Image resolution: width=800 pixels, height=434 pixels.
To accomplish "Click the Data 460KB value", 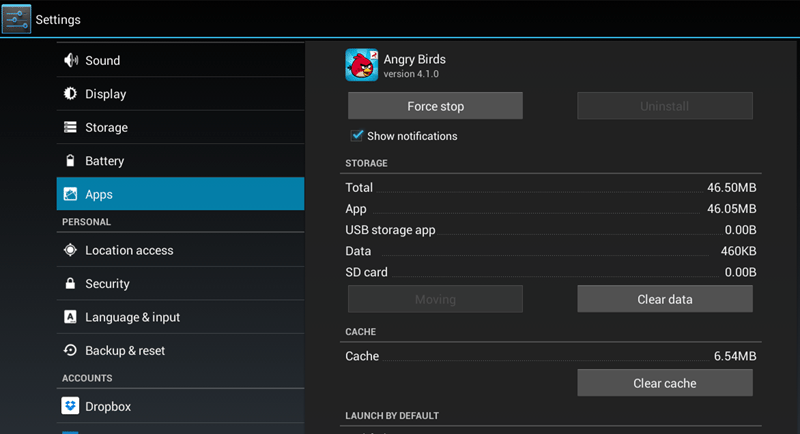I will (x=738, y=251).
